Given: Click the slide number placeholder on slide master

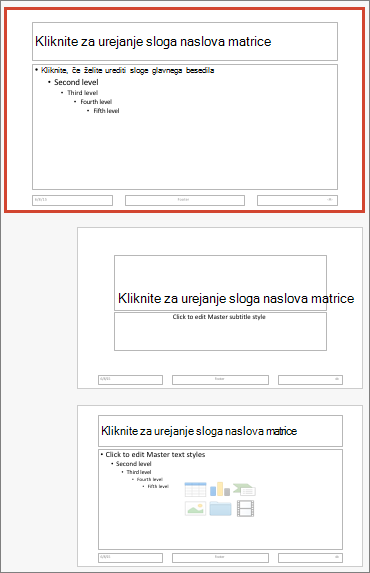Looking at the screenshot, I should tap(297, 200).
